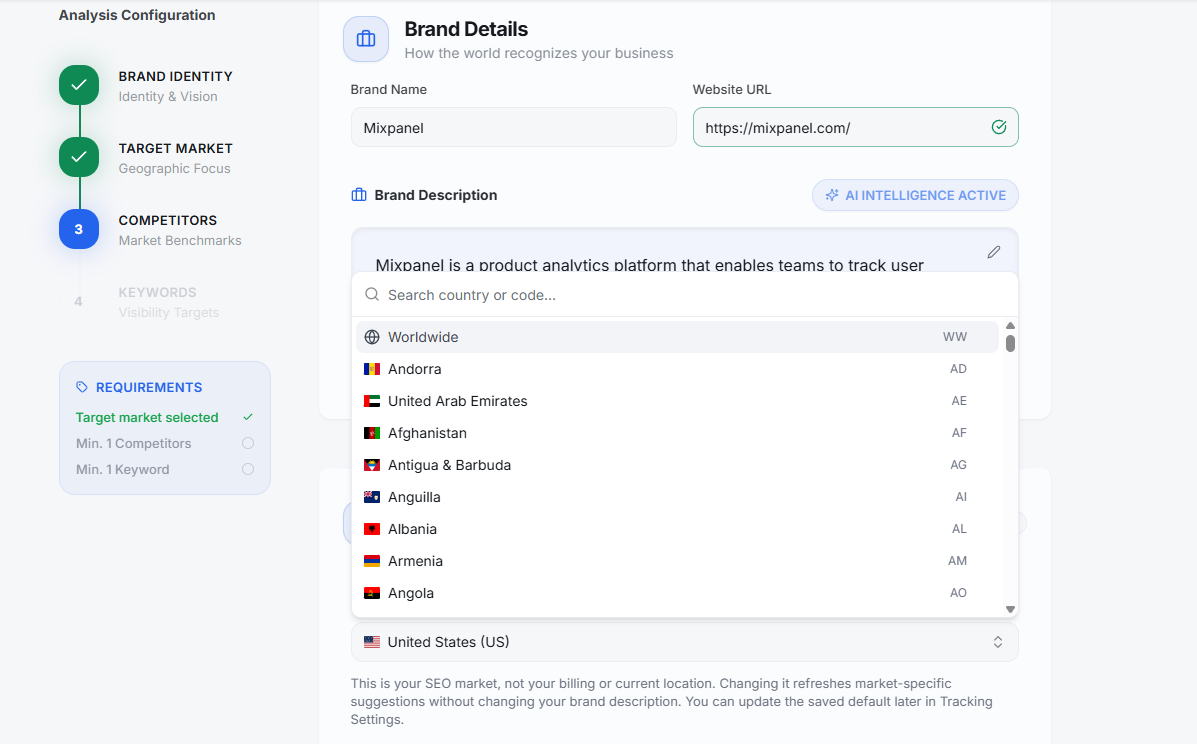The height and width of the screenshot is (744, 1197).
Task: Pick Antigua & Barbuda from the list
Action: tap(677, 465)
